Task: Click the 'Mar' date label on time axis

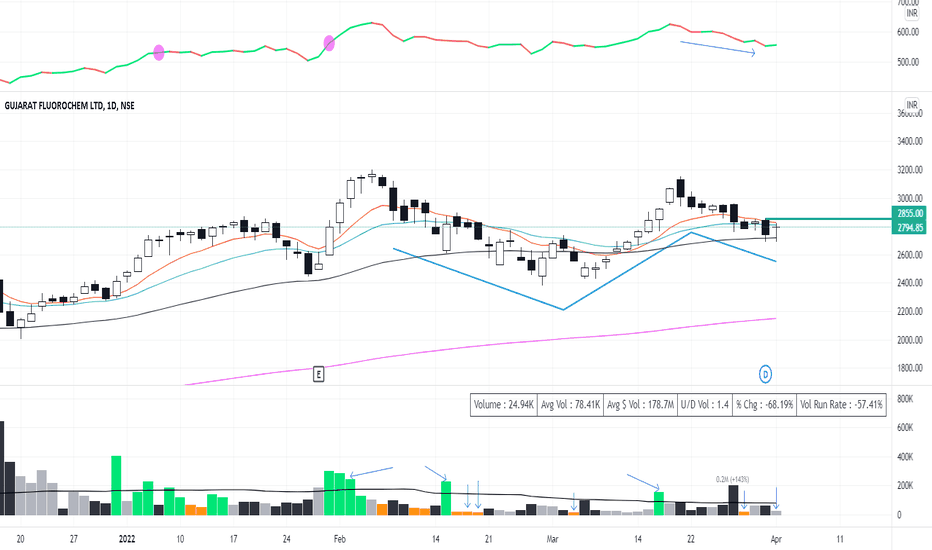Action: coord(552,539)
